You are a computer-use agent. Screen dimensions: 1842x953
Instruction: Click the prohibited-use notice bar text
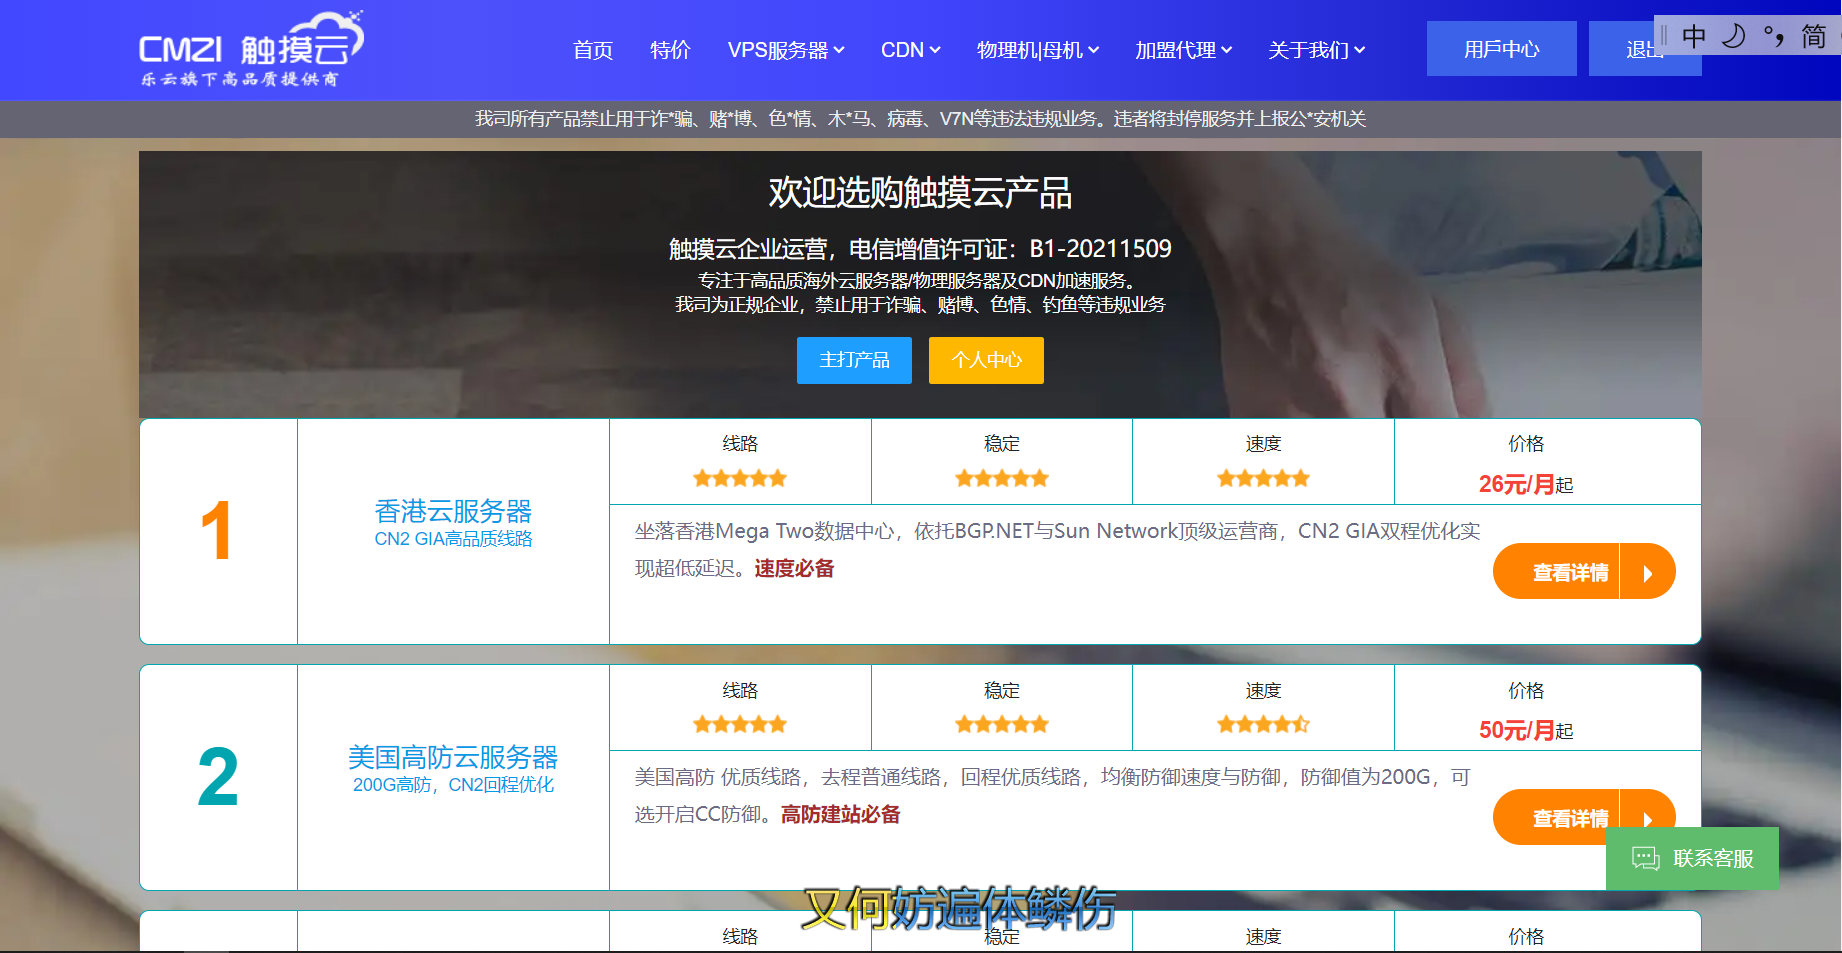coord(920,119)
